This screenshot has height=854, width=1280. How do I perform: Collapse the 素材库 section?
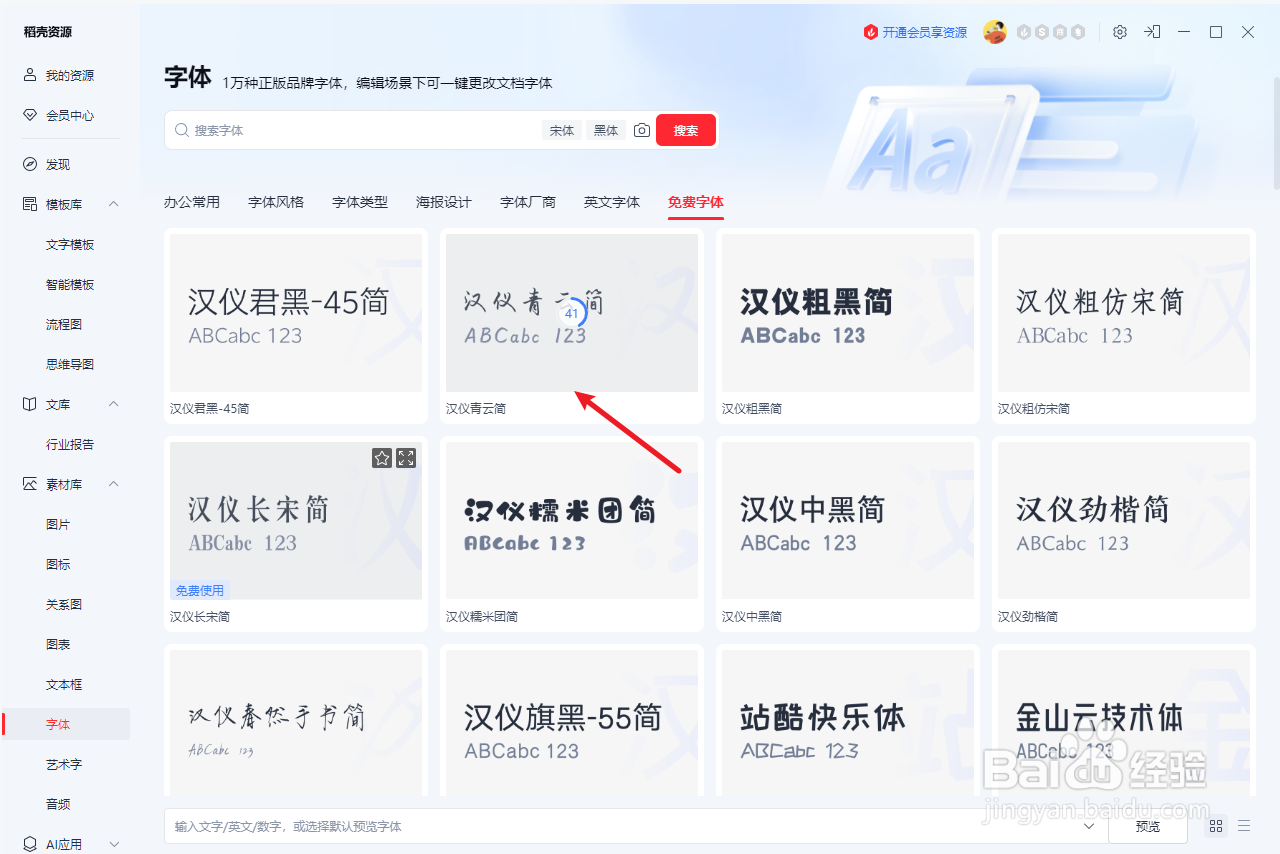pos(113,484)
